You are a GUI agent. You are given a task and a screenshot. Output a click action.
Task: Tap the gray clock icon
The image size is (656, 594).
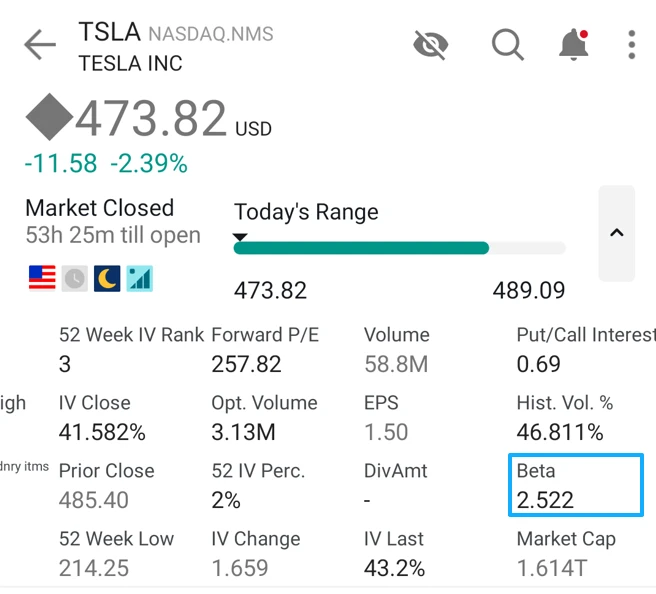pos(75,278)
